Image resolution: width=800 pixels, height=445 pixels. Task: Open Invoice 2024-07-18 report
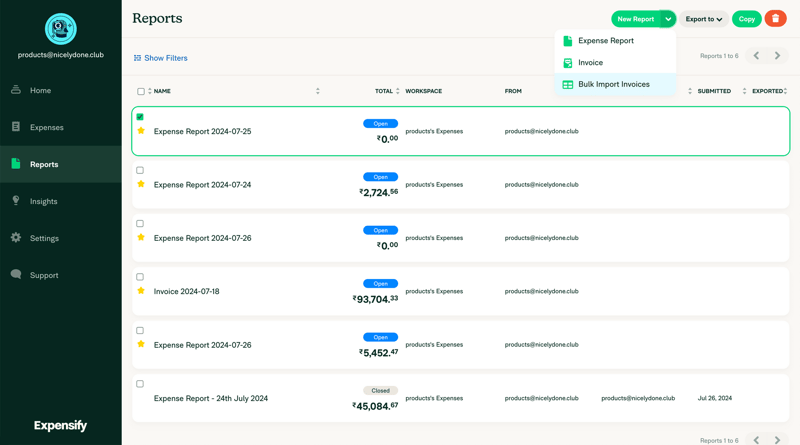coord(187,291)
